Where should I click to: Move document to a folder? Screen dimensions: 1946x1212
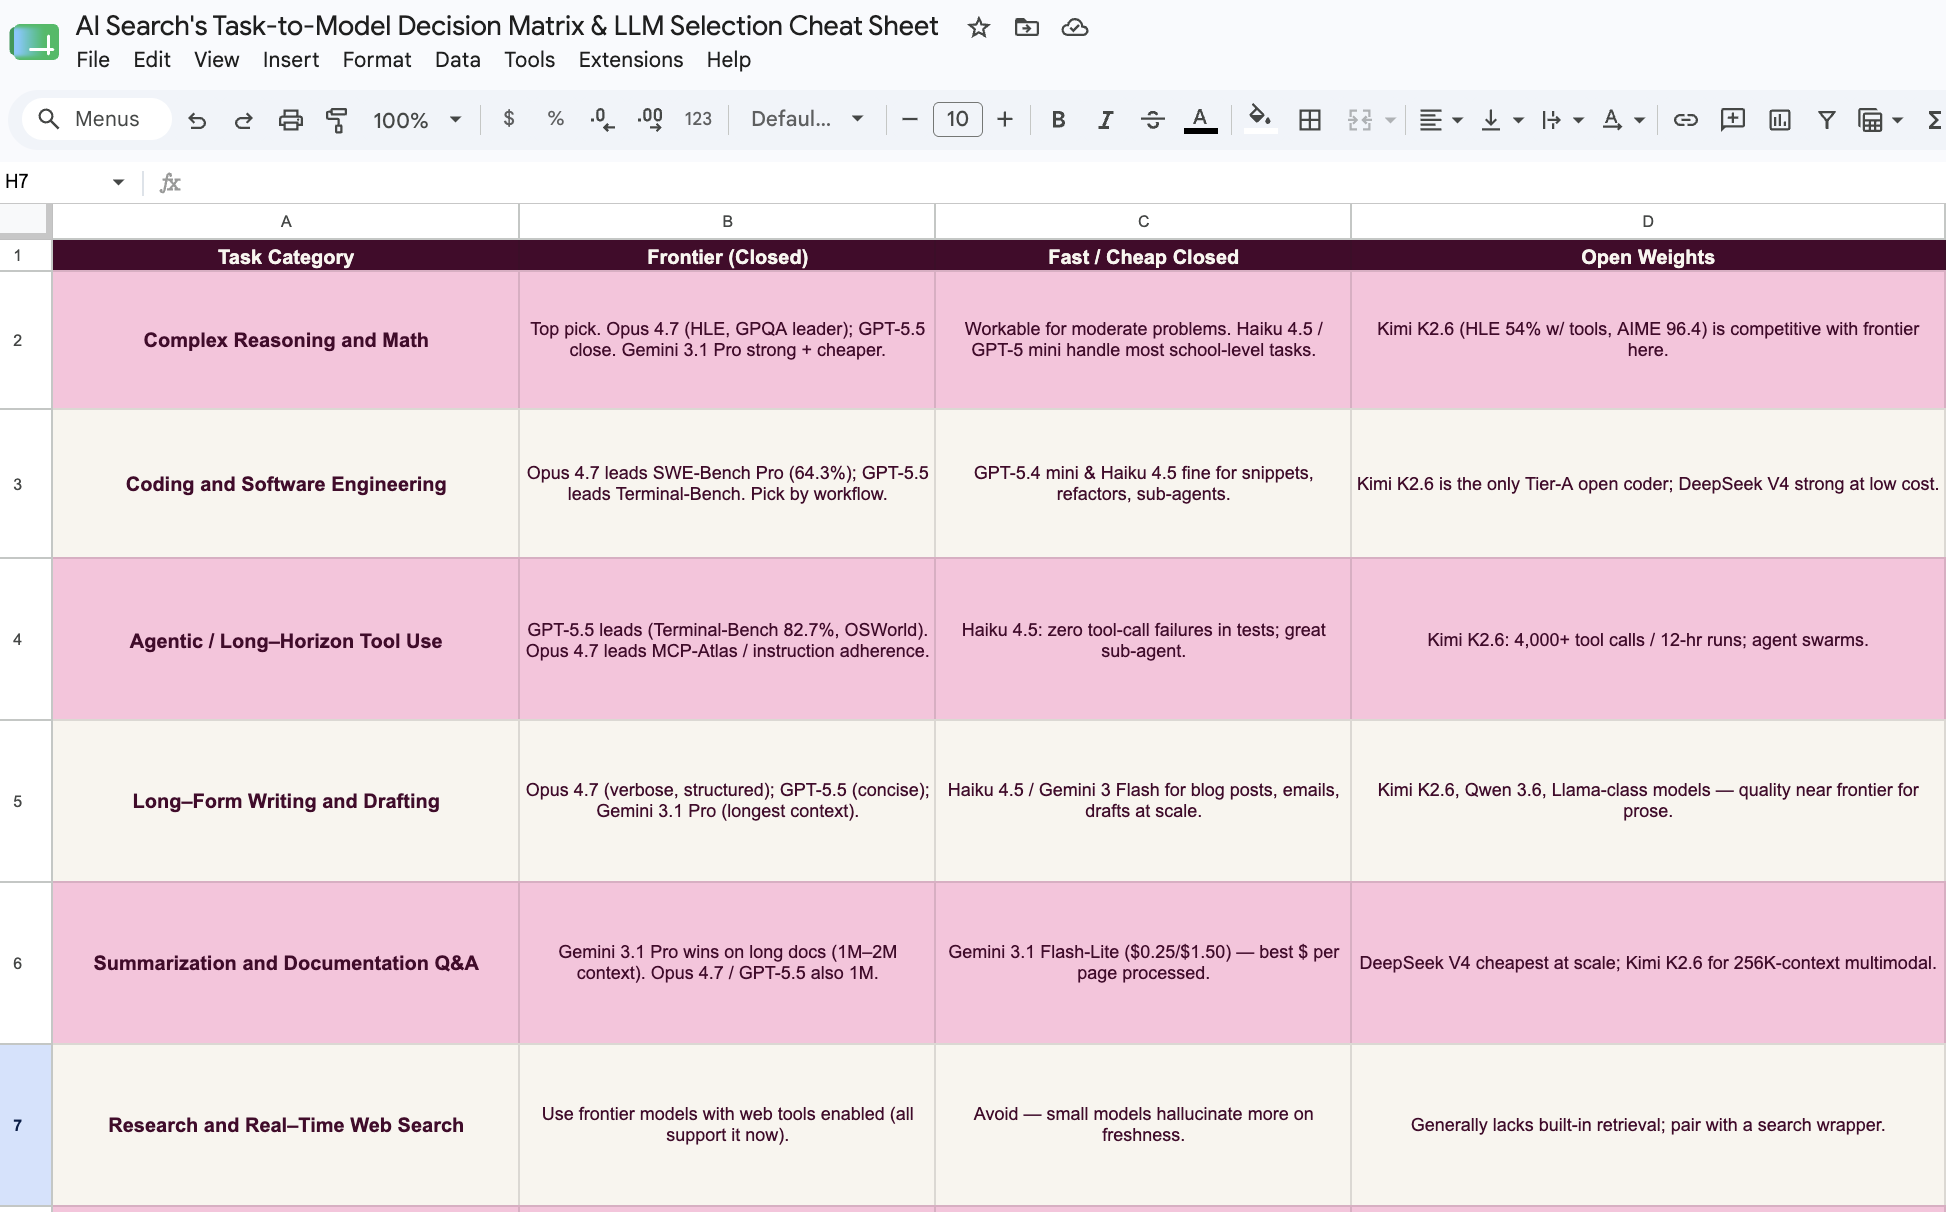click(x=1027, y=27)
